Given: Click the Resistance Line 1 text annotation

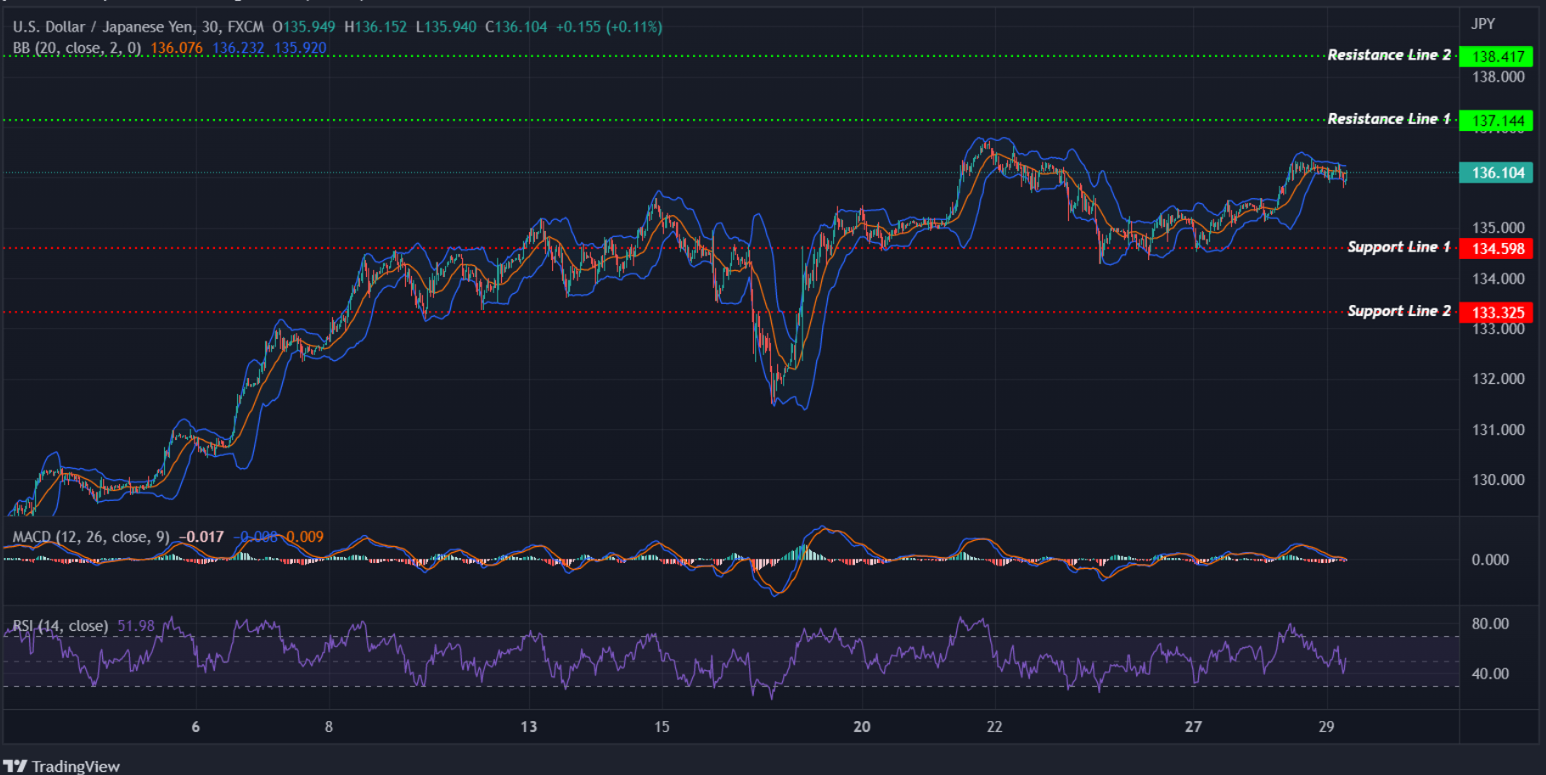Looking at the screenshot, I should [1389, 118].
